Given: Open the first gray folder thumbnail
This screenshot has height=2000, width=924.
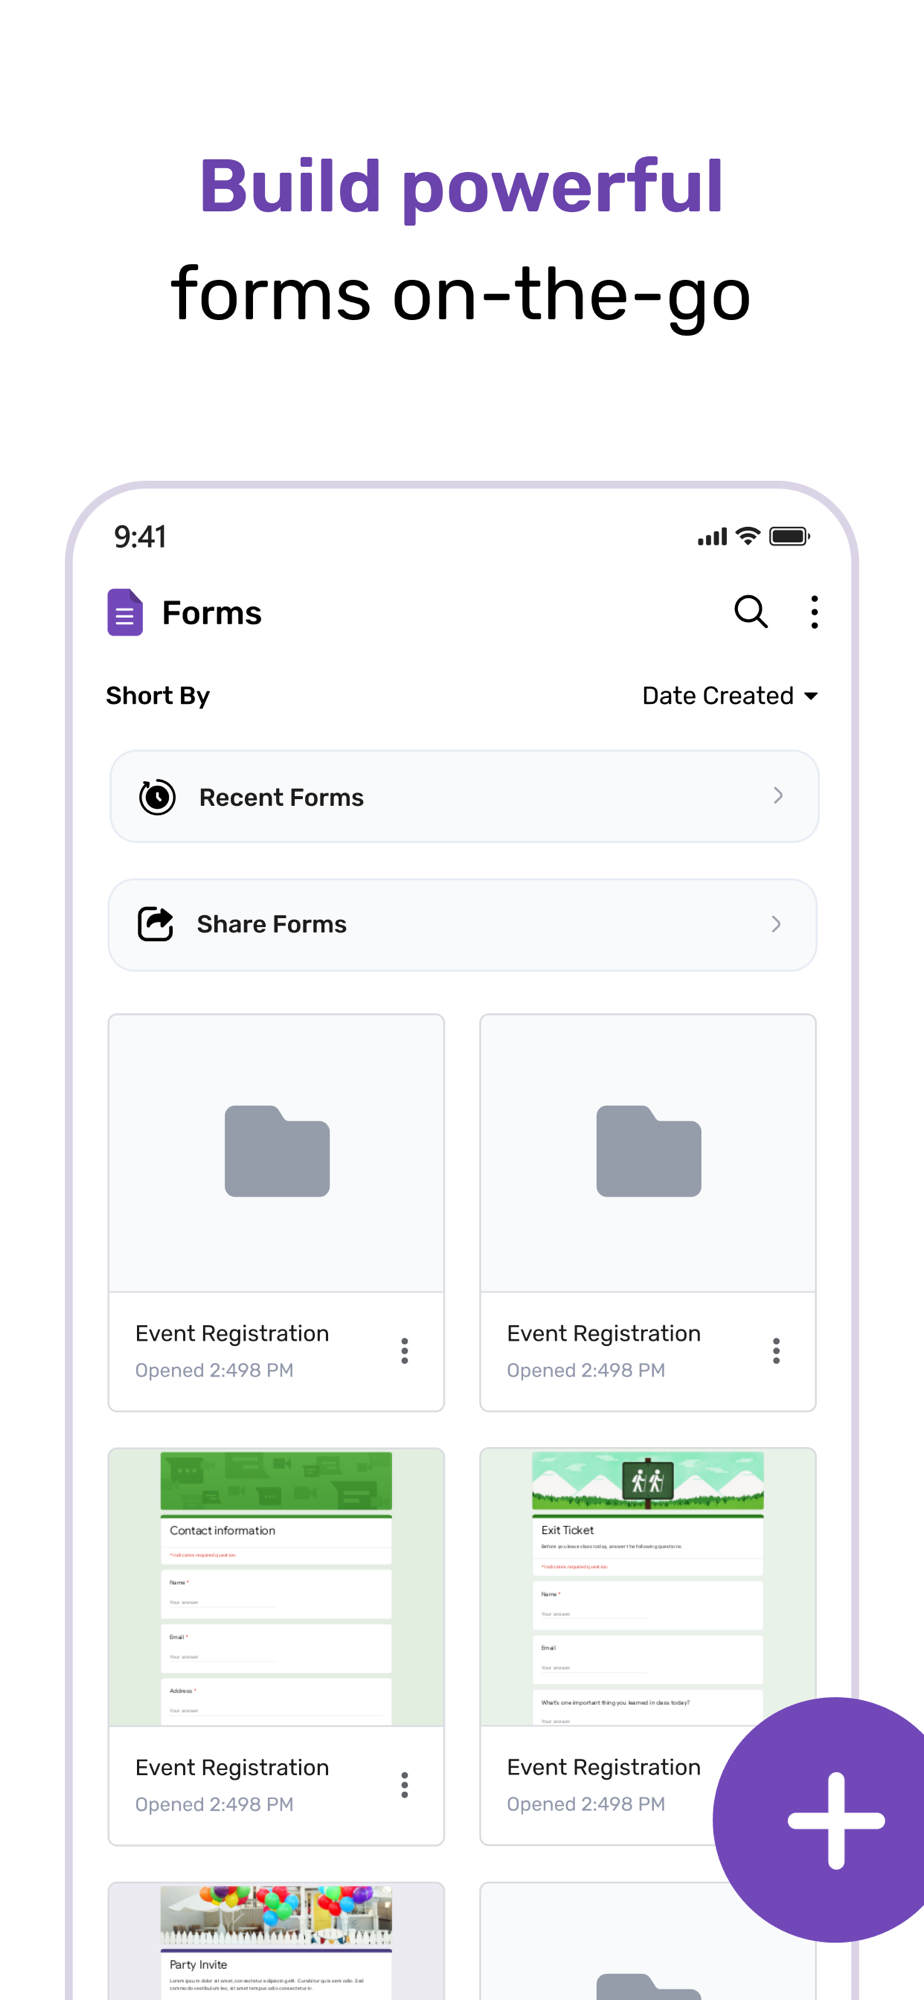Looking at the screenshot, I should pyautogui.click(x=276, y=1152).
